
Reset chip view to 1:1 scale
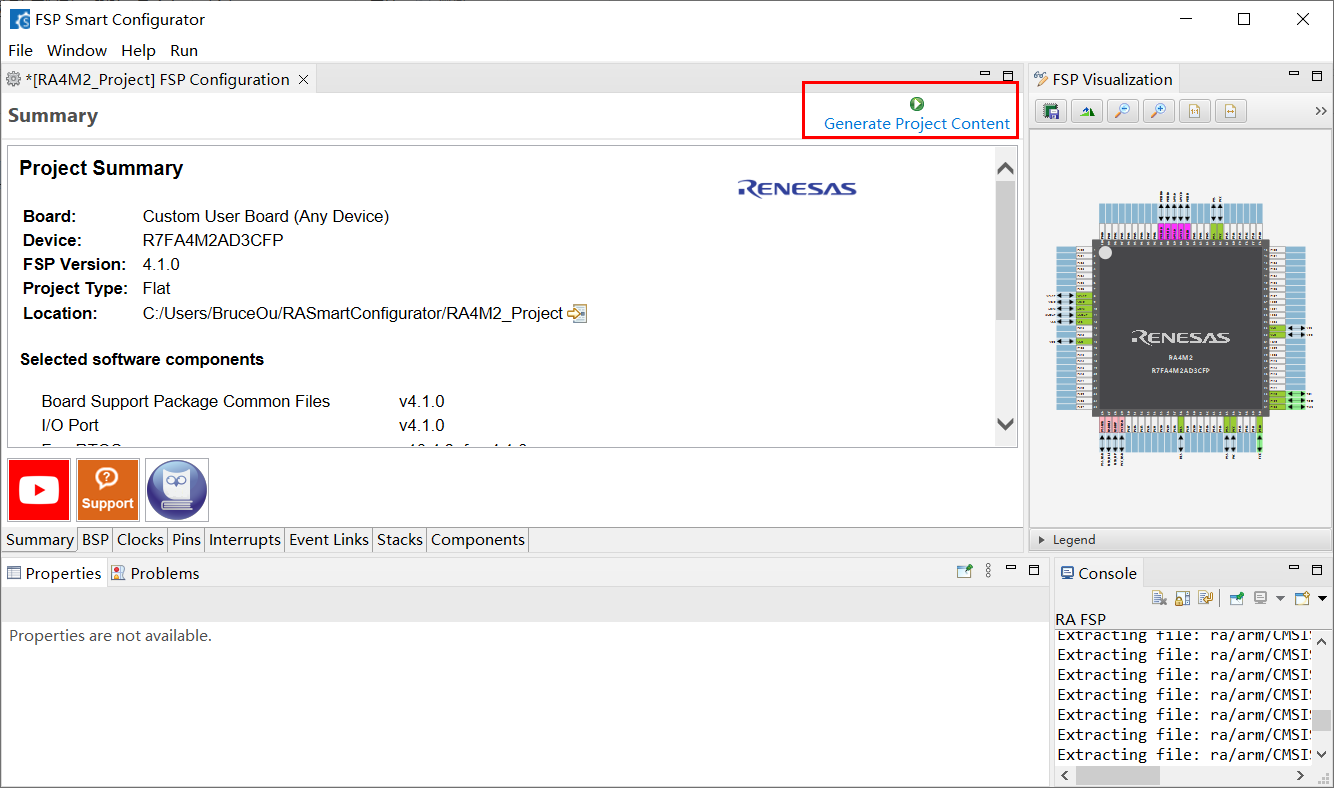point(1194,111)
